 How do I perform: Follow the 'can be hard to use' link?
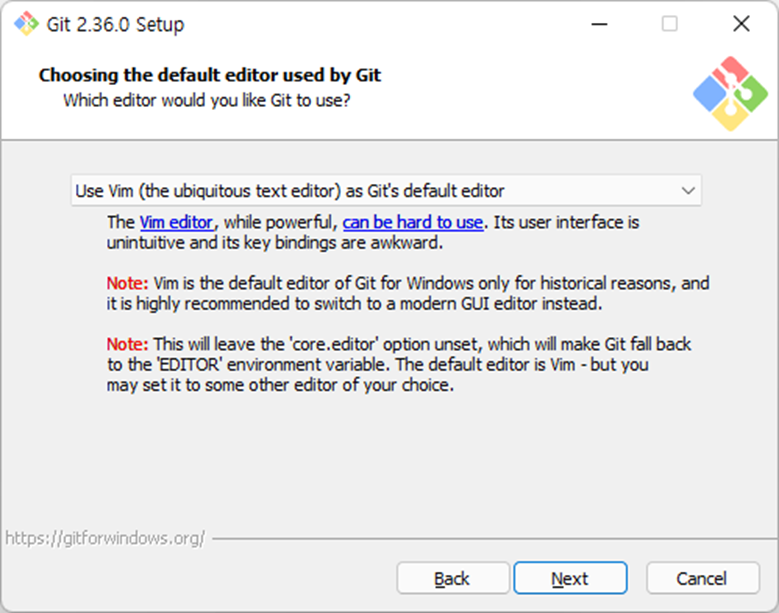413,223
